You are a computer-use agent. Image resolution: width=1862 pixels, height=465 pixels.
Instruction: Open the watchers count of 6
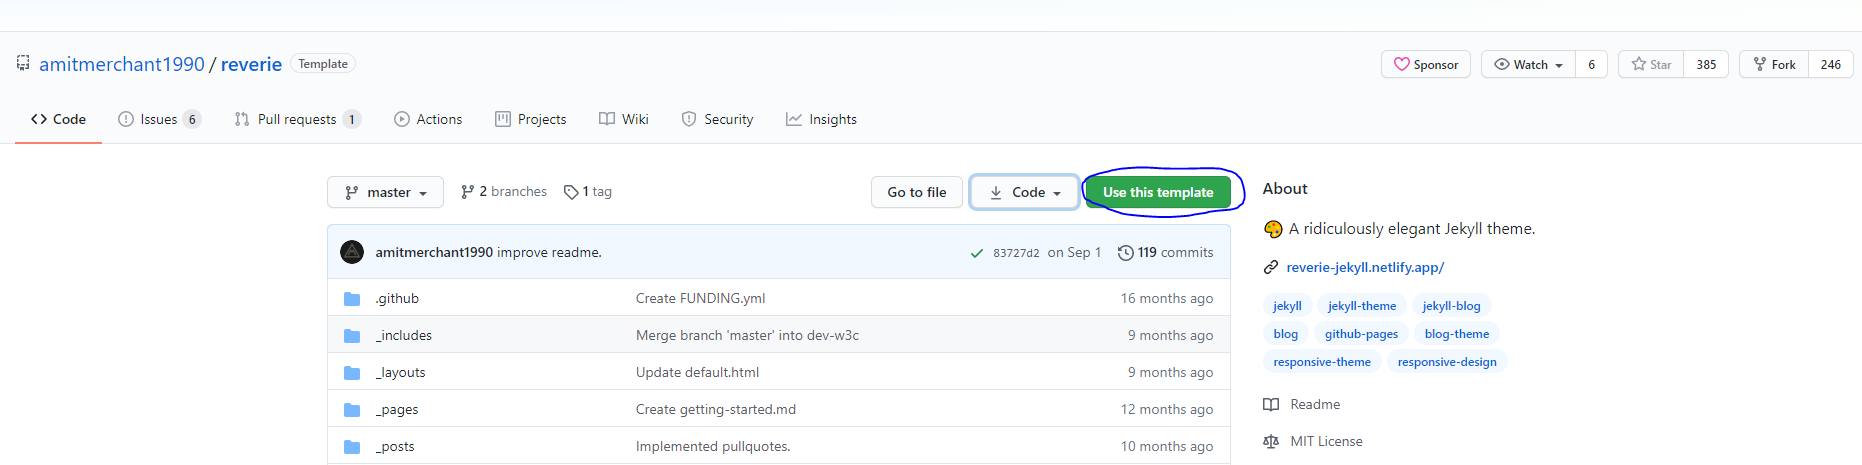1591,64
